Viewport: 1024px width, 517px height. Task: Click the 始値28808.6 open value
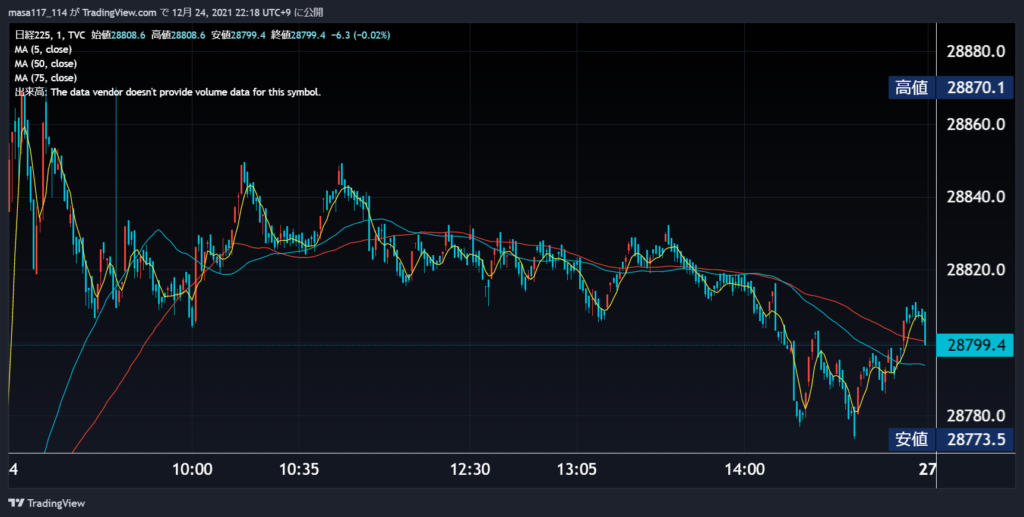(118, 35)
